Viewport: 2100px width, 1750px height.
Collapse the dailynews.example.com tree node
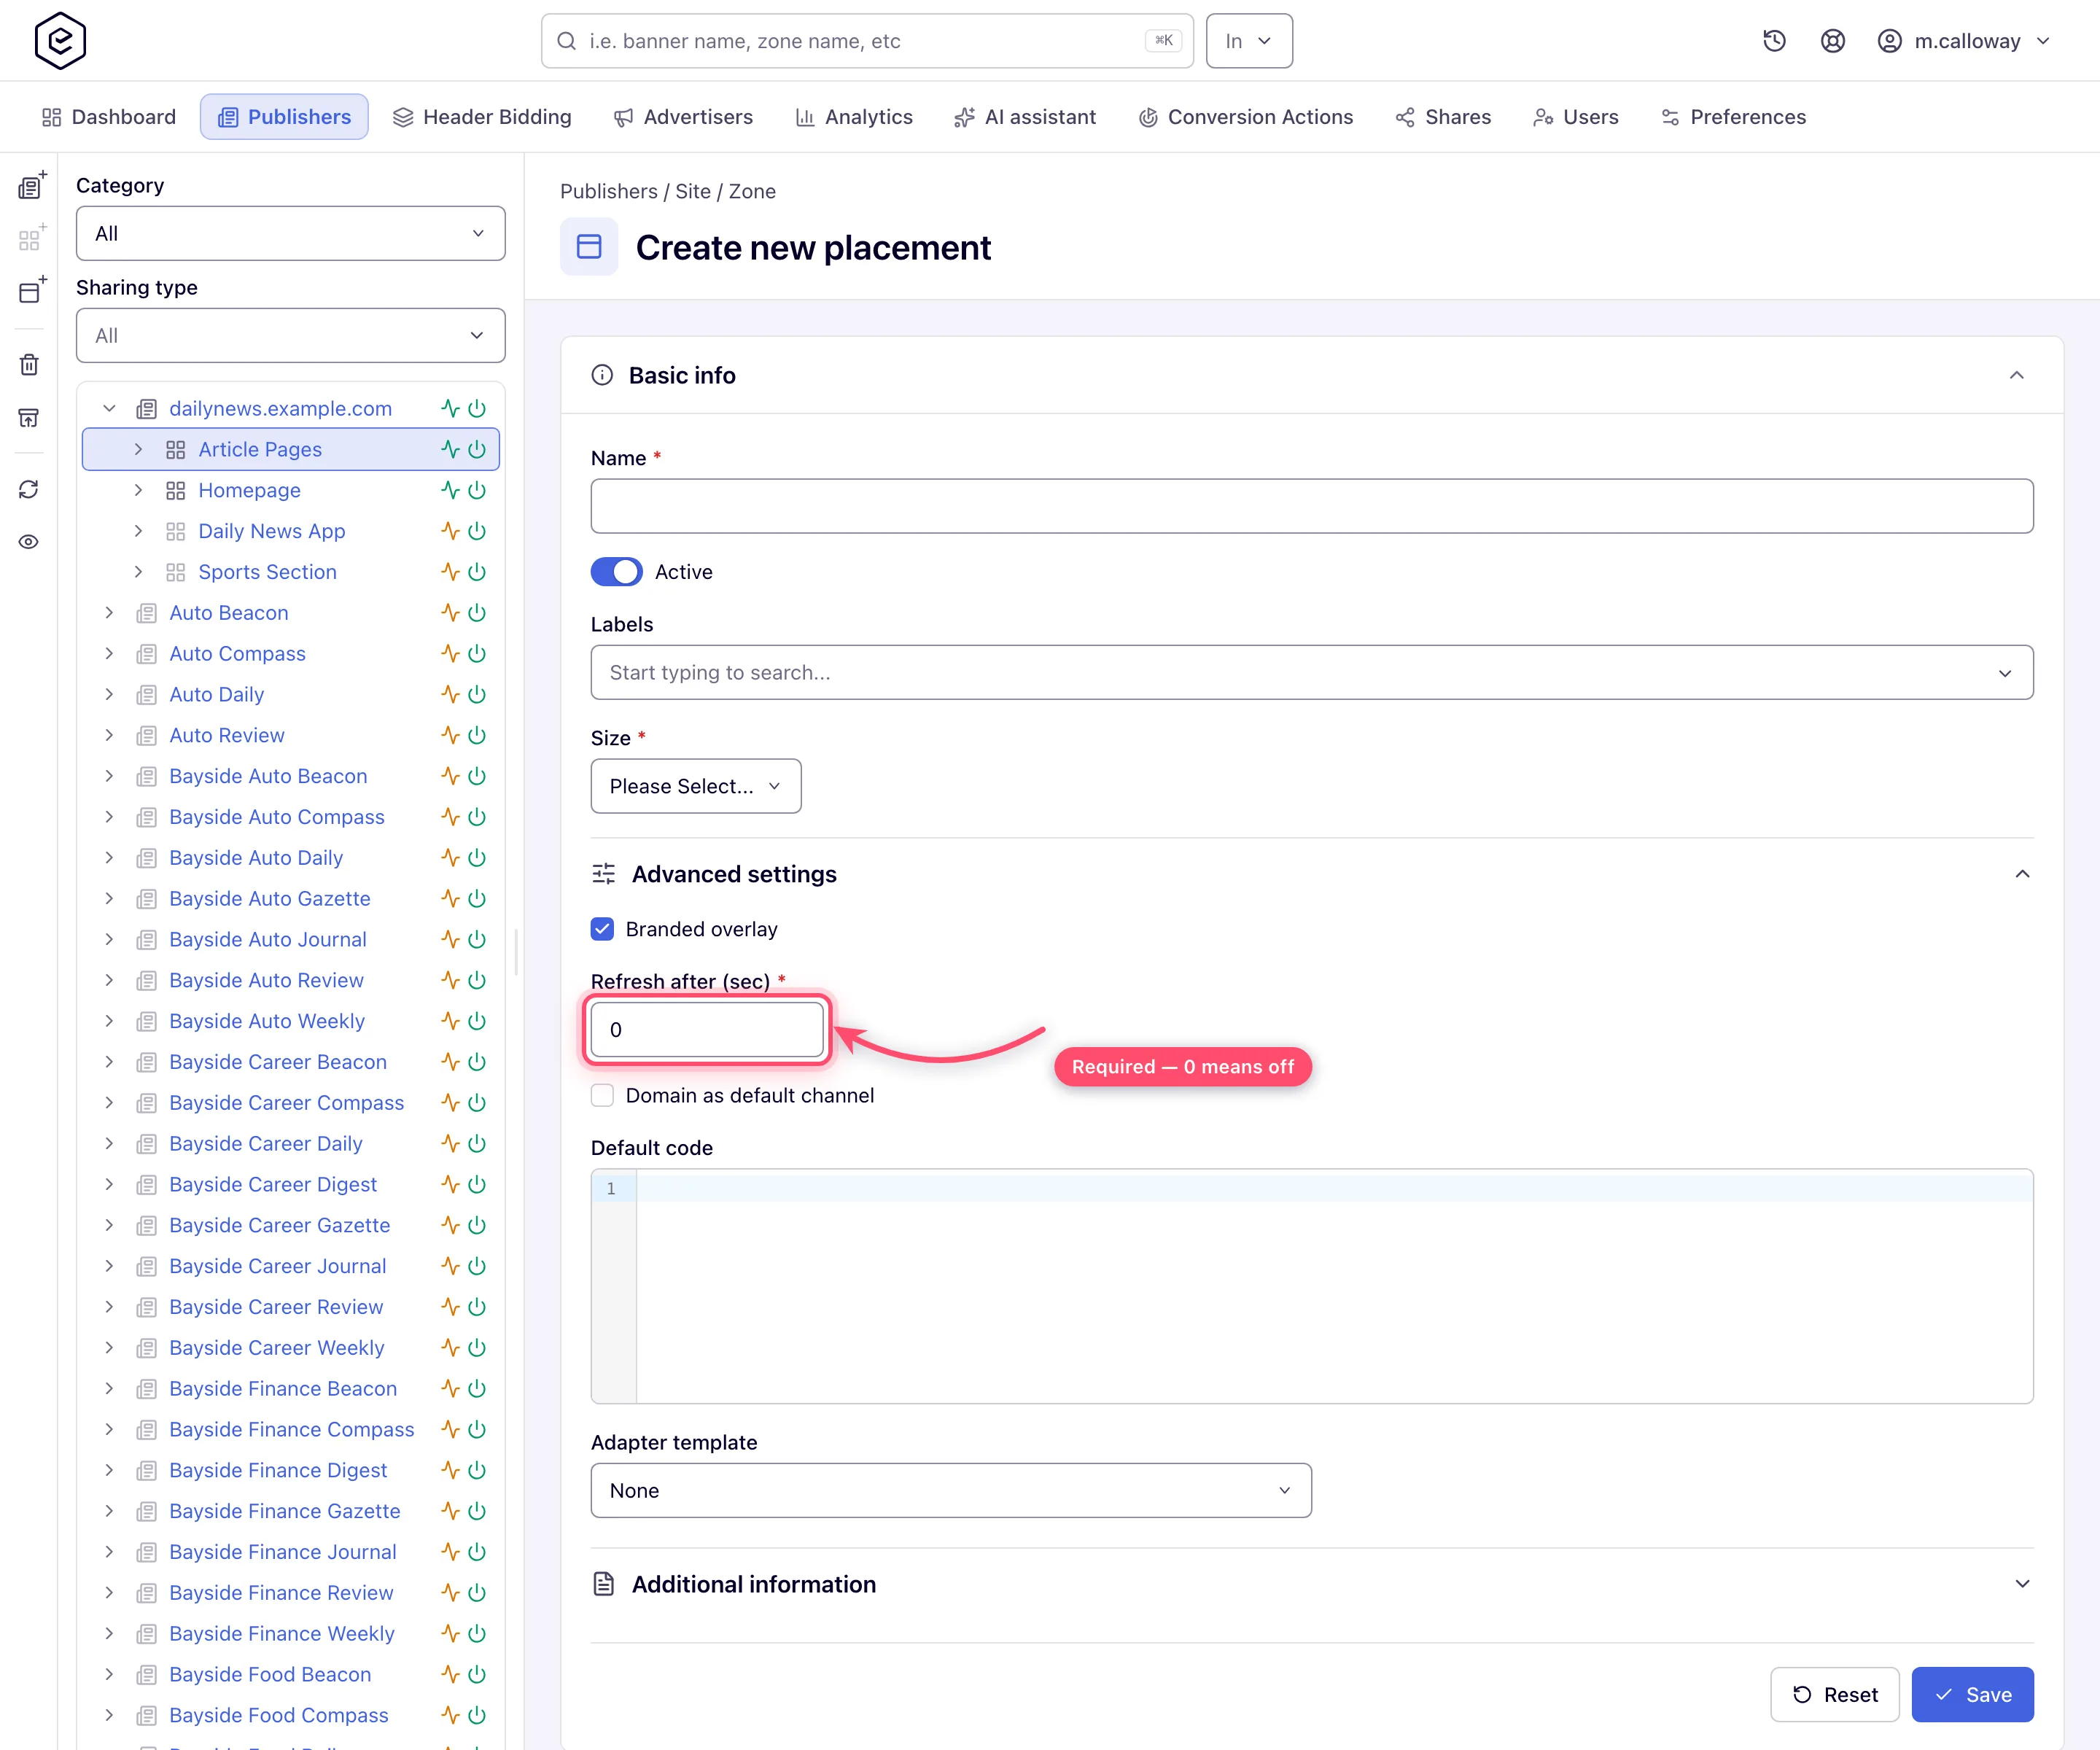click(110, 408)
